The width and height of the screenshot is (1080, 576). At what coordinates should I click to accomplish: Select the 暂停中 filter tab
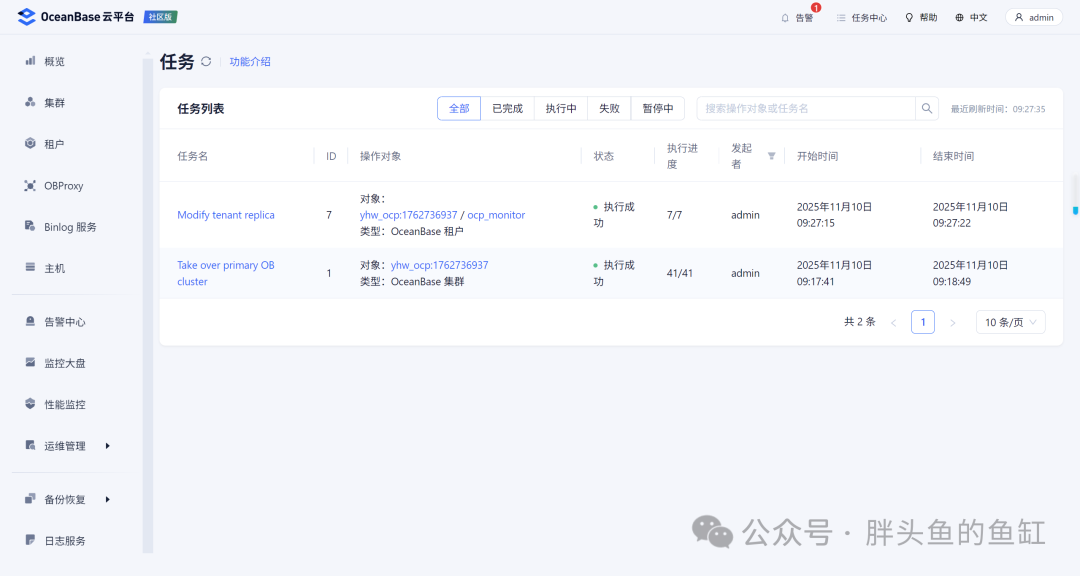(x=658, y=108)
